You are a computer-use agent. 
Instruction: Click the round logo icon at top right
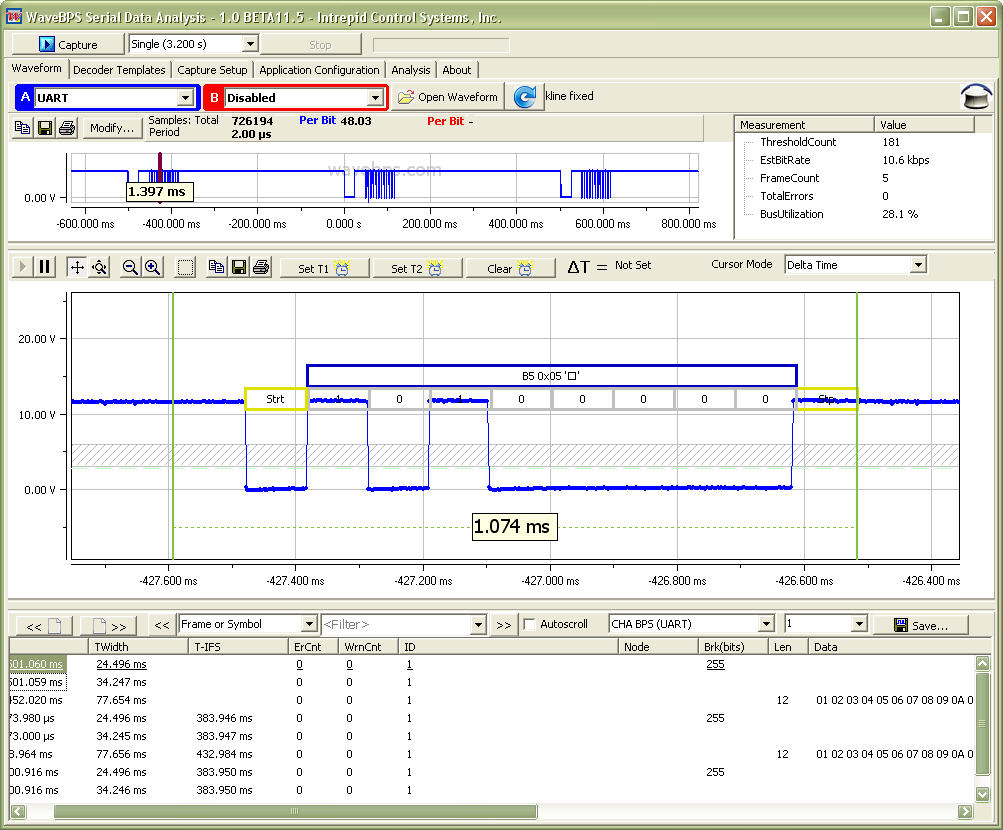pos(976,97)
